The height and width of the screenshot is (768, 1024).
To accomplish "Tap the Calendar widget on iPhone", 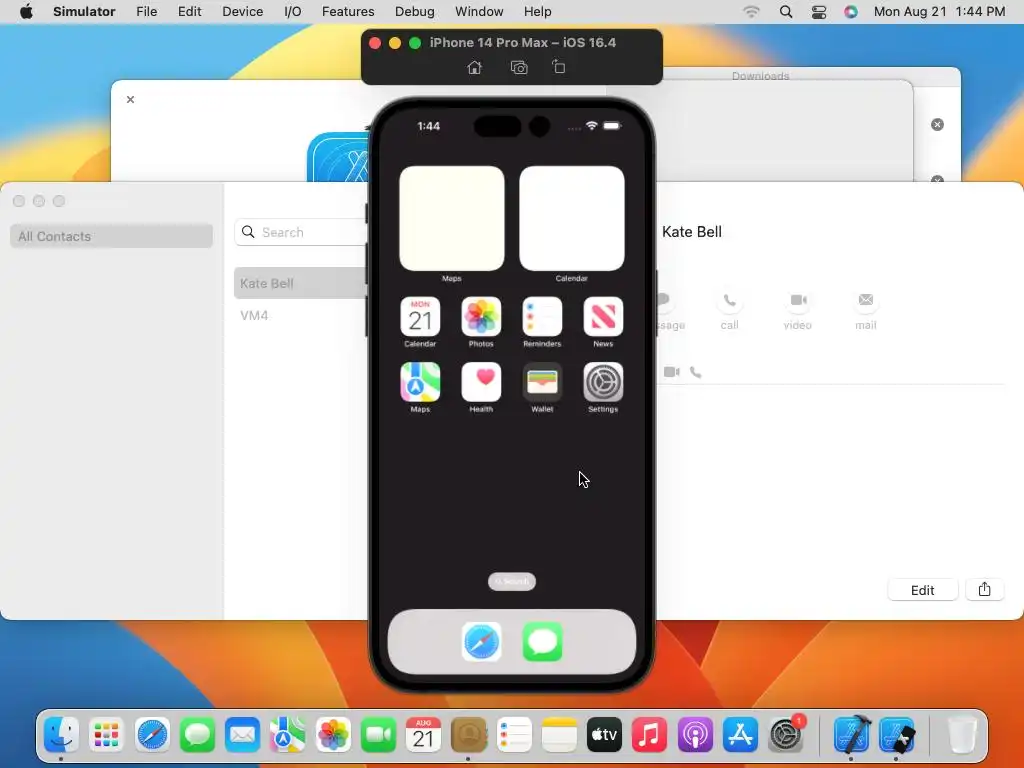I will [x=571, y=218].
